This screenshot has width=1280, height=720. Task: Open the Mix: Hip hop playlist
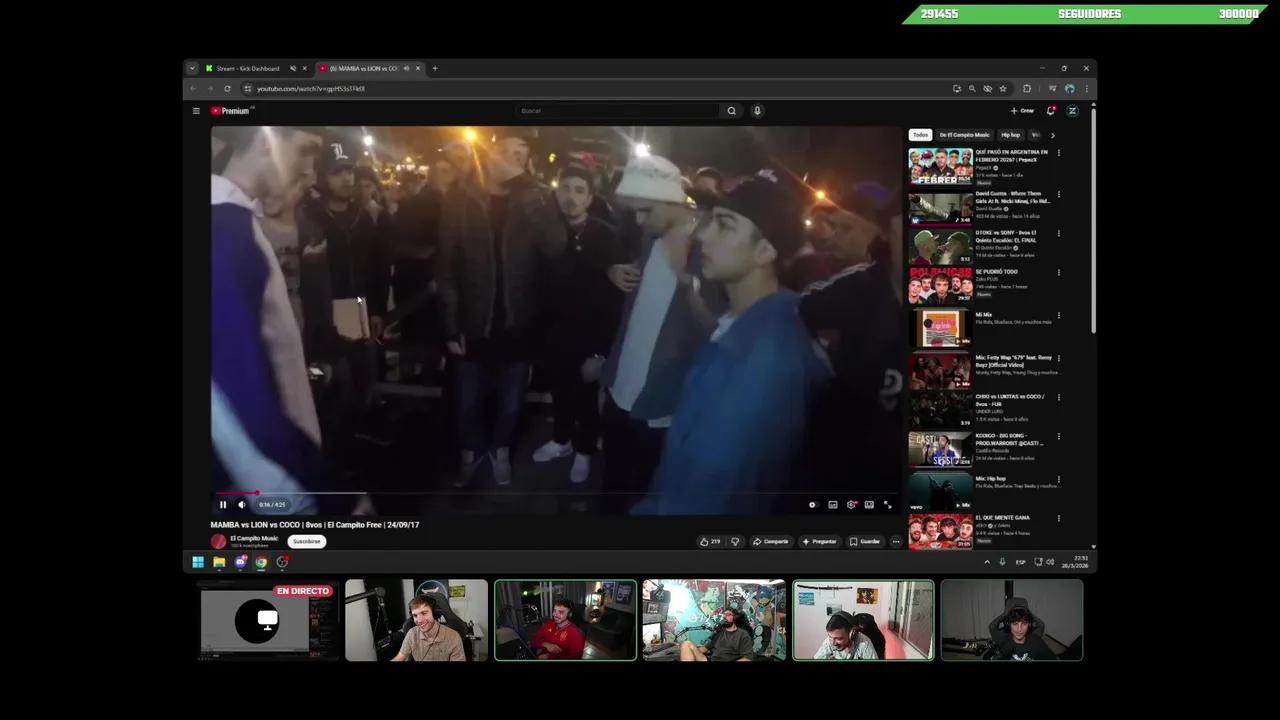(x=940, y=492)
